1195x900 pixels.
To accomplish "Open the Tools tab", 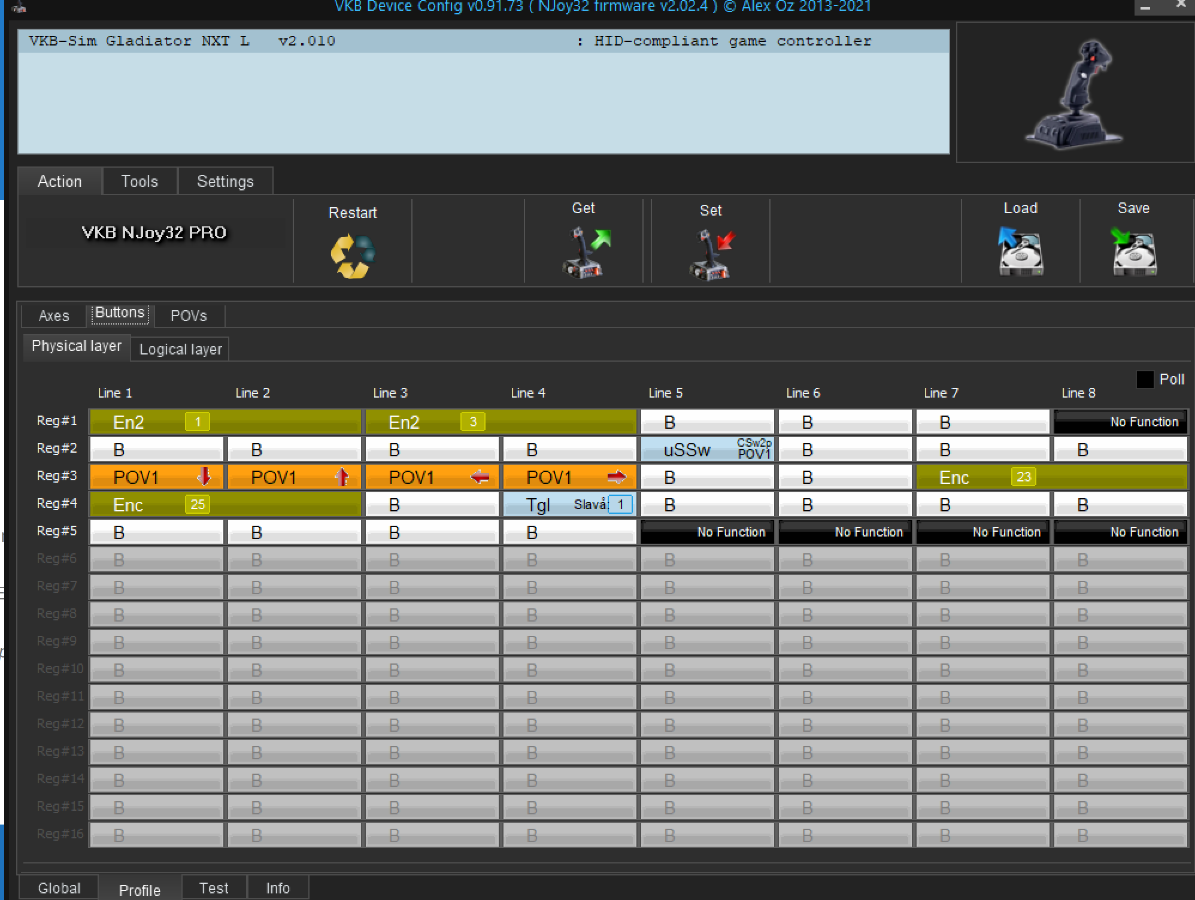I will coord(140,181).
